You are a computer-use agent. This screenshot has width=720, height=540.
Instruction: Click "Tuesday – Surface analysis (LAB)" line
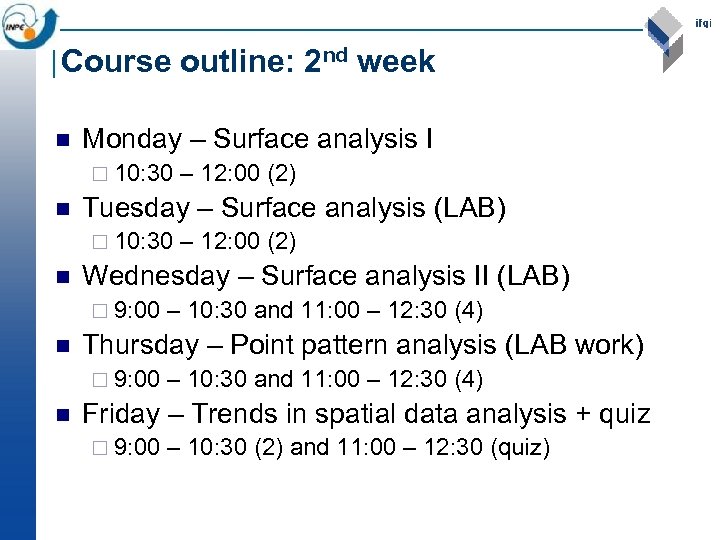click(x=294, y=207)
